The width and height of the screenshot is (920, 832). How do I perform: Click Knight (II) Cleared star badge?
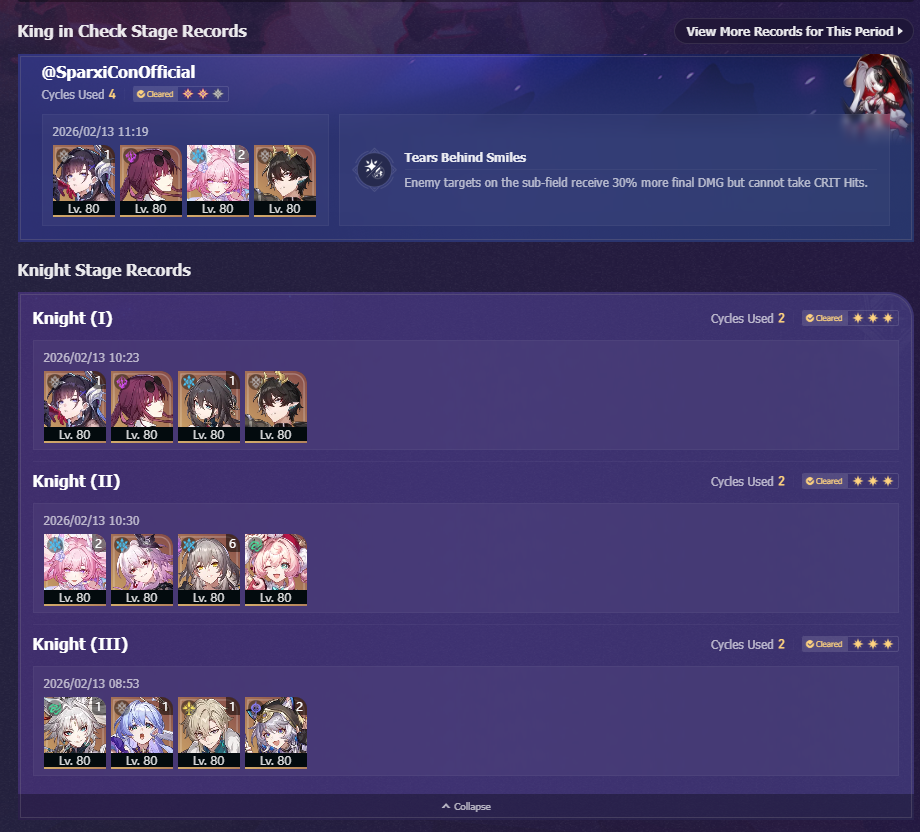[850, 481]
